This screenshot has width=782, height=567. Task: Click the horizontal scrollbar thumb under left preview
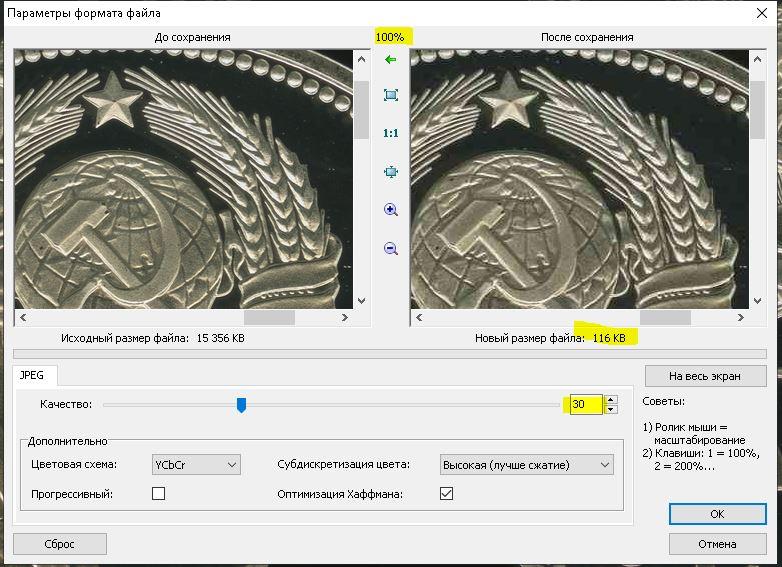269,318
